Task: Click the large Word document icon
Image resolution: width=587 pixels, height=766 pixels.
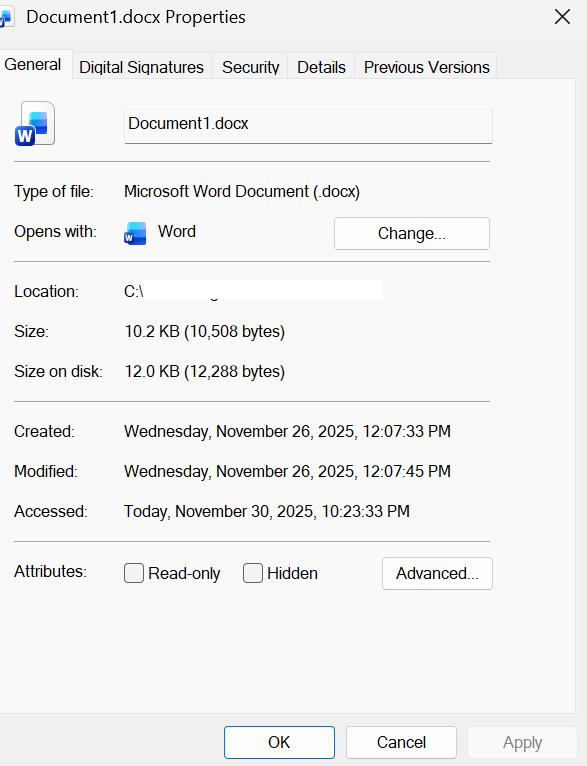Action: pos(35,124)
